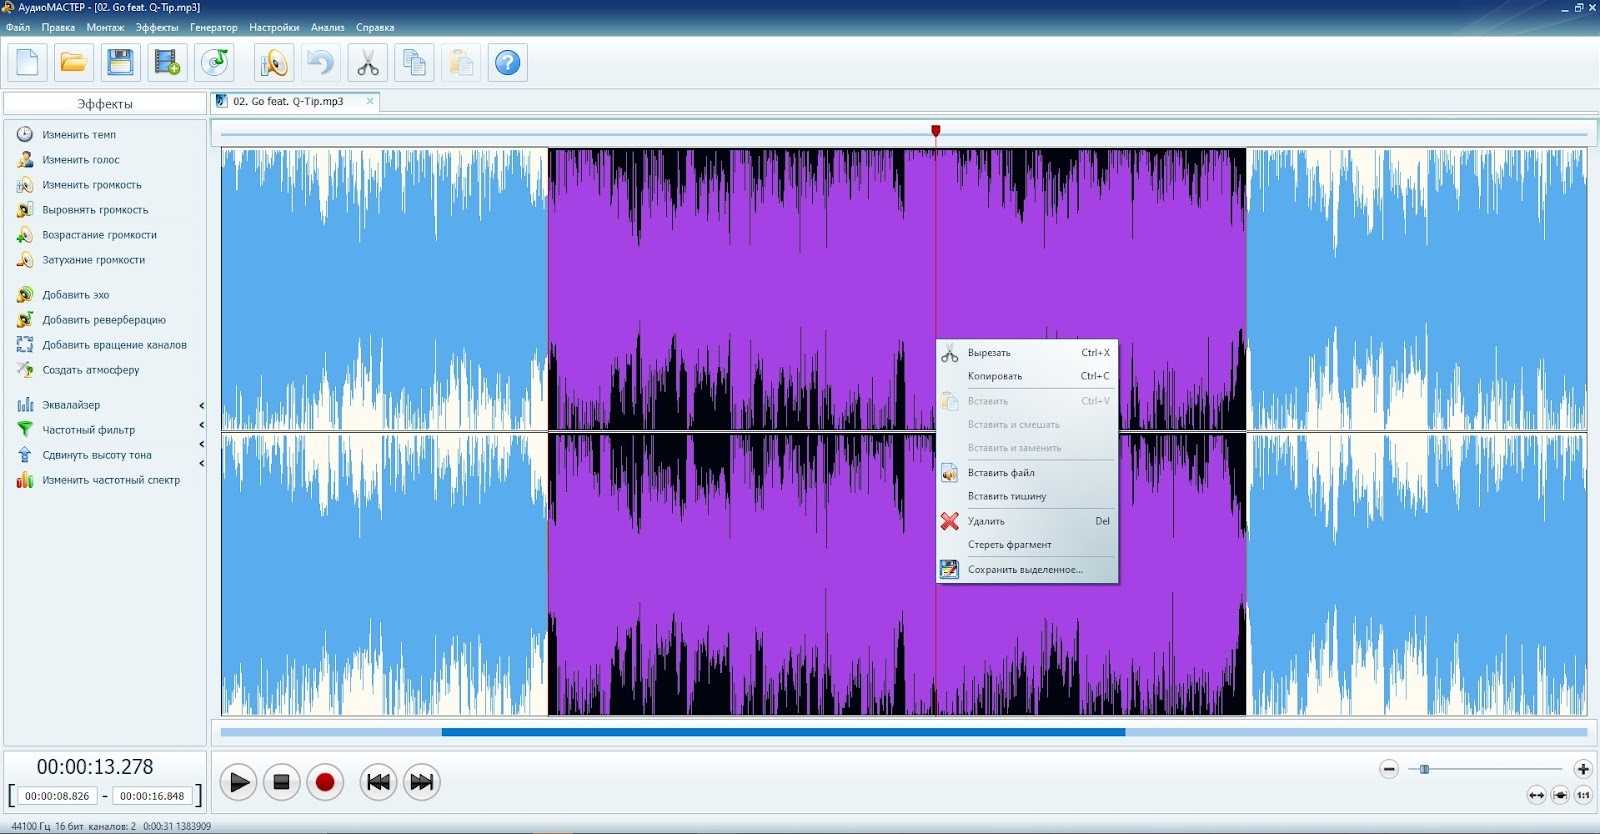
Task: Click the selection start time field 00:00:08.826
Action: click(57, 796)
